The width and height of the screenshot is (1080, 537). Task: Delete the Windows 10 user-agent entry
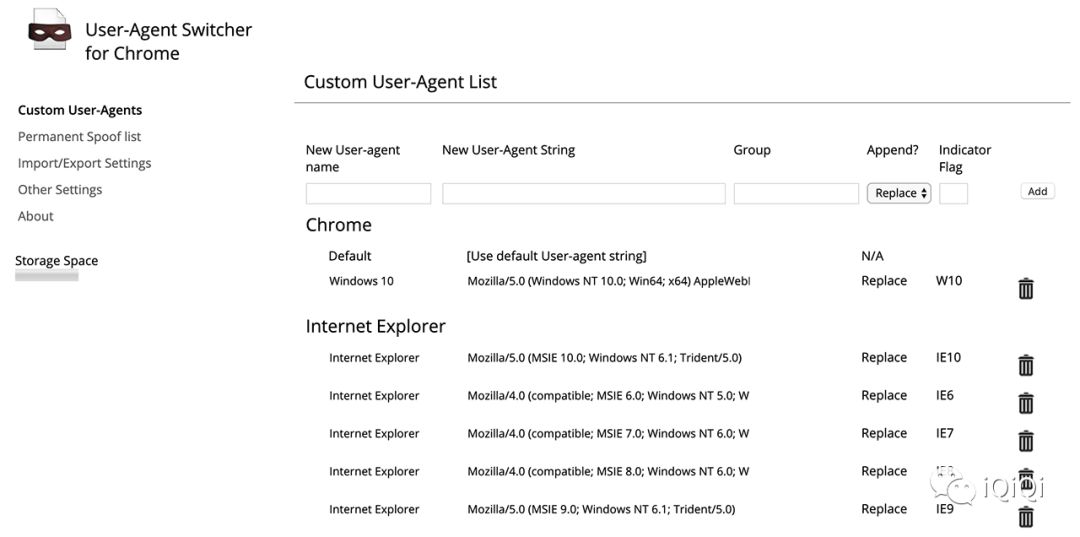[1026, 288]
